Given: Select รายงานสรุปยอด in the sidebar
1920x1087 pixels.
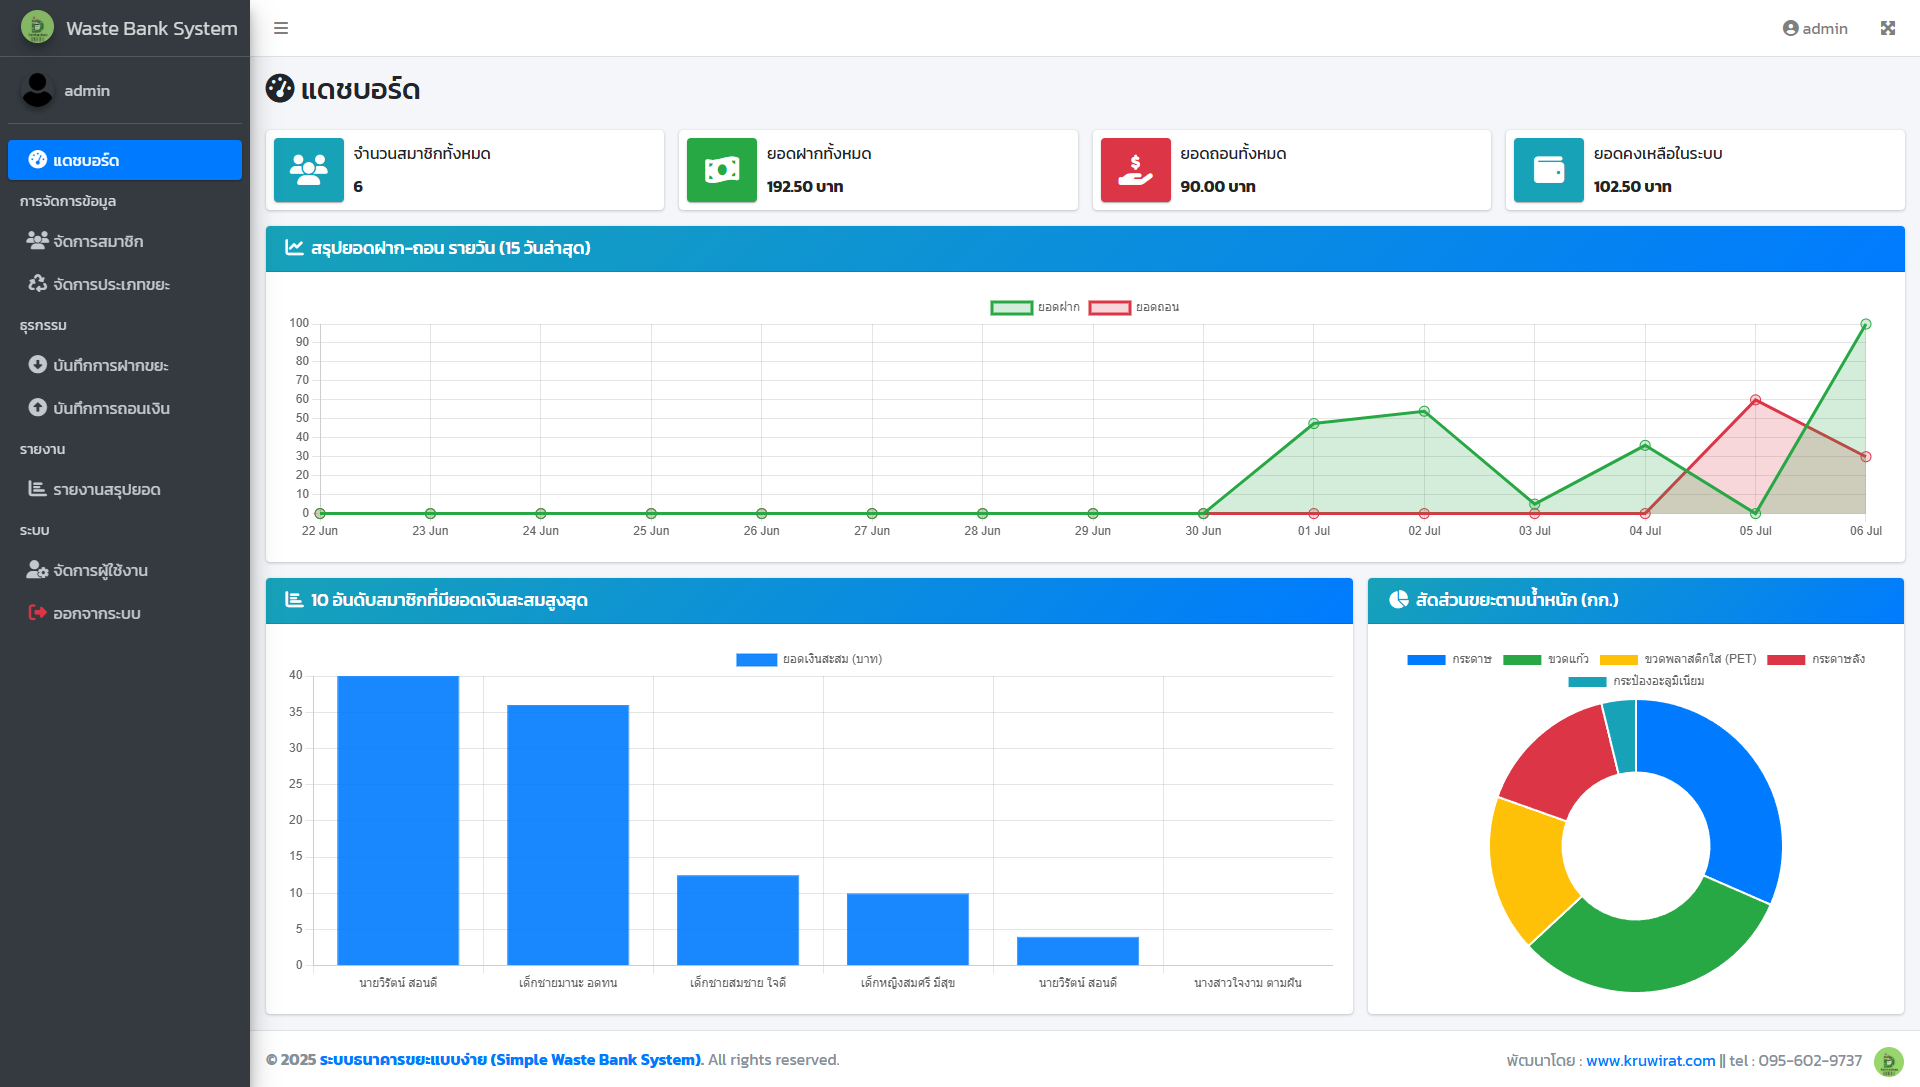Looking at the screenshot, I should [x=106, y=489].
